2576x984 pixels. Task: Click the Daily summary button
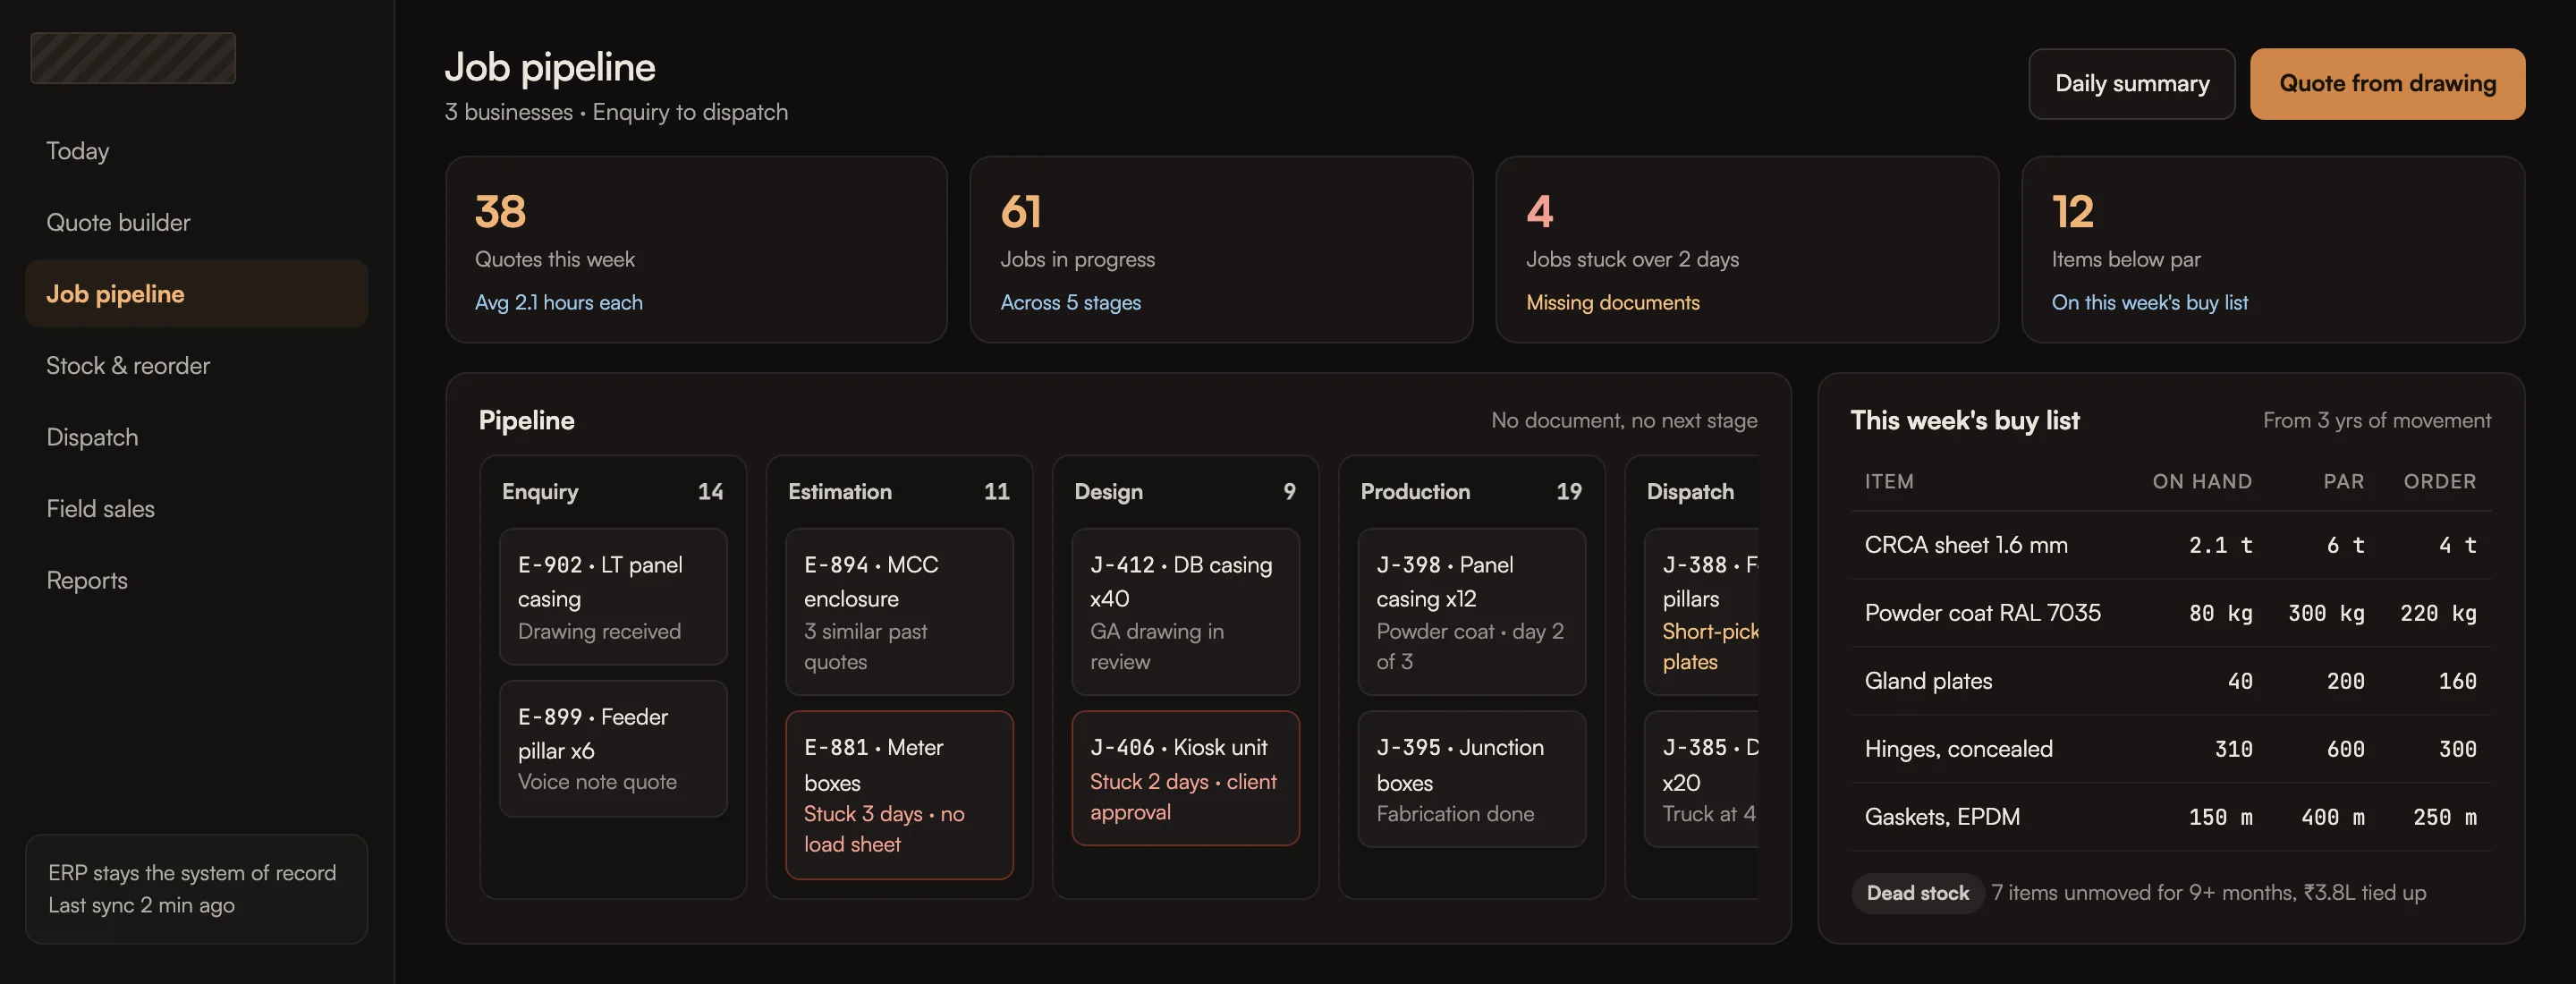pos(2131,84)
